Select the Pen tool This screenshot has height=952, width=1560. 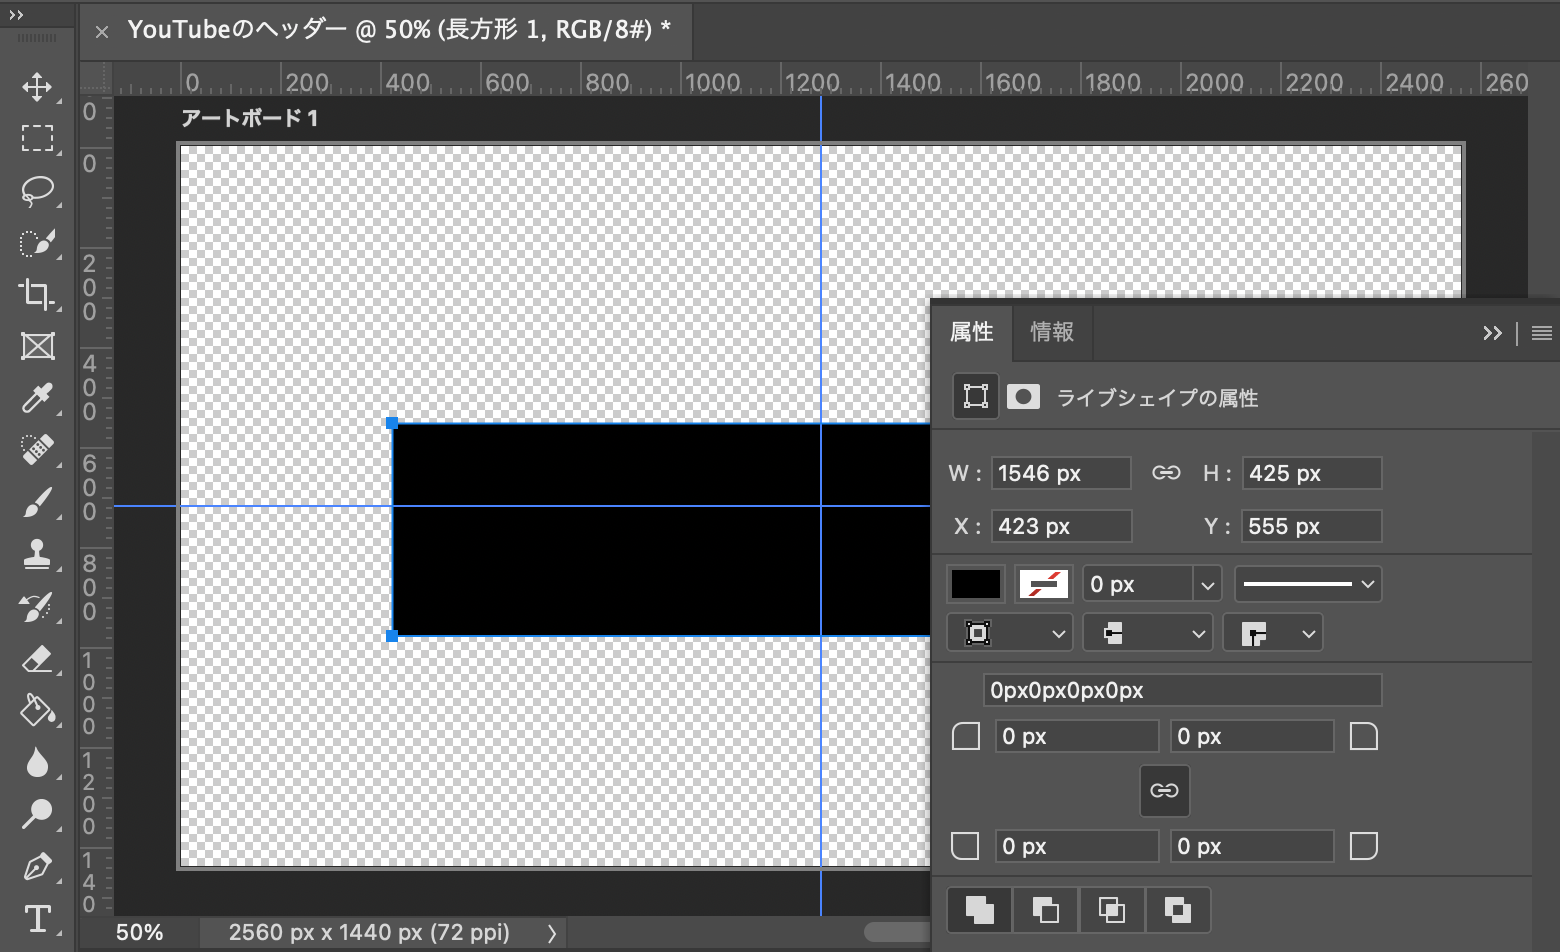pyautogui.click(x=37, y=868)
